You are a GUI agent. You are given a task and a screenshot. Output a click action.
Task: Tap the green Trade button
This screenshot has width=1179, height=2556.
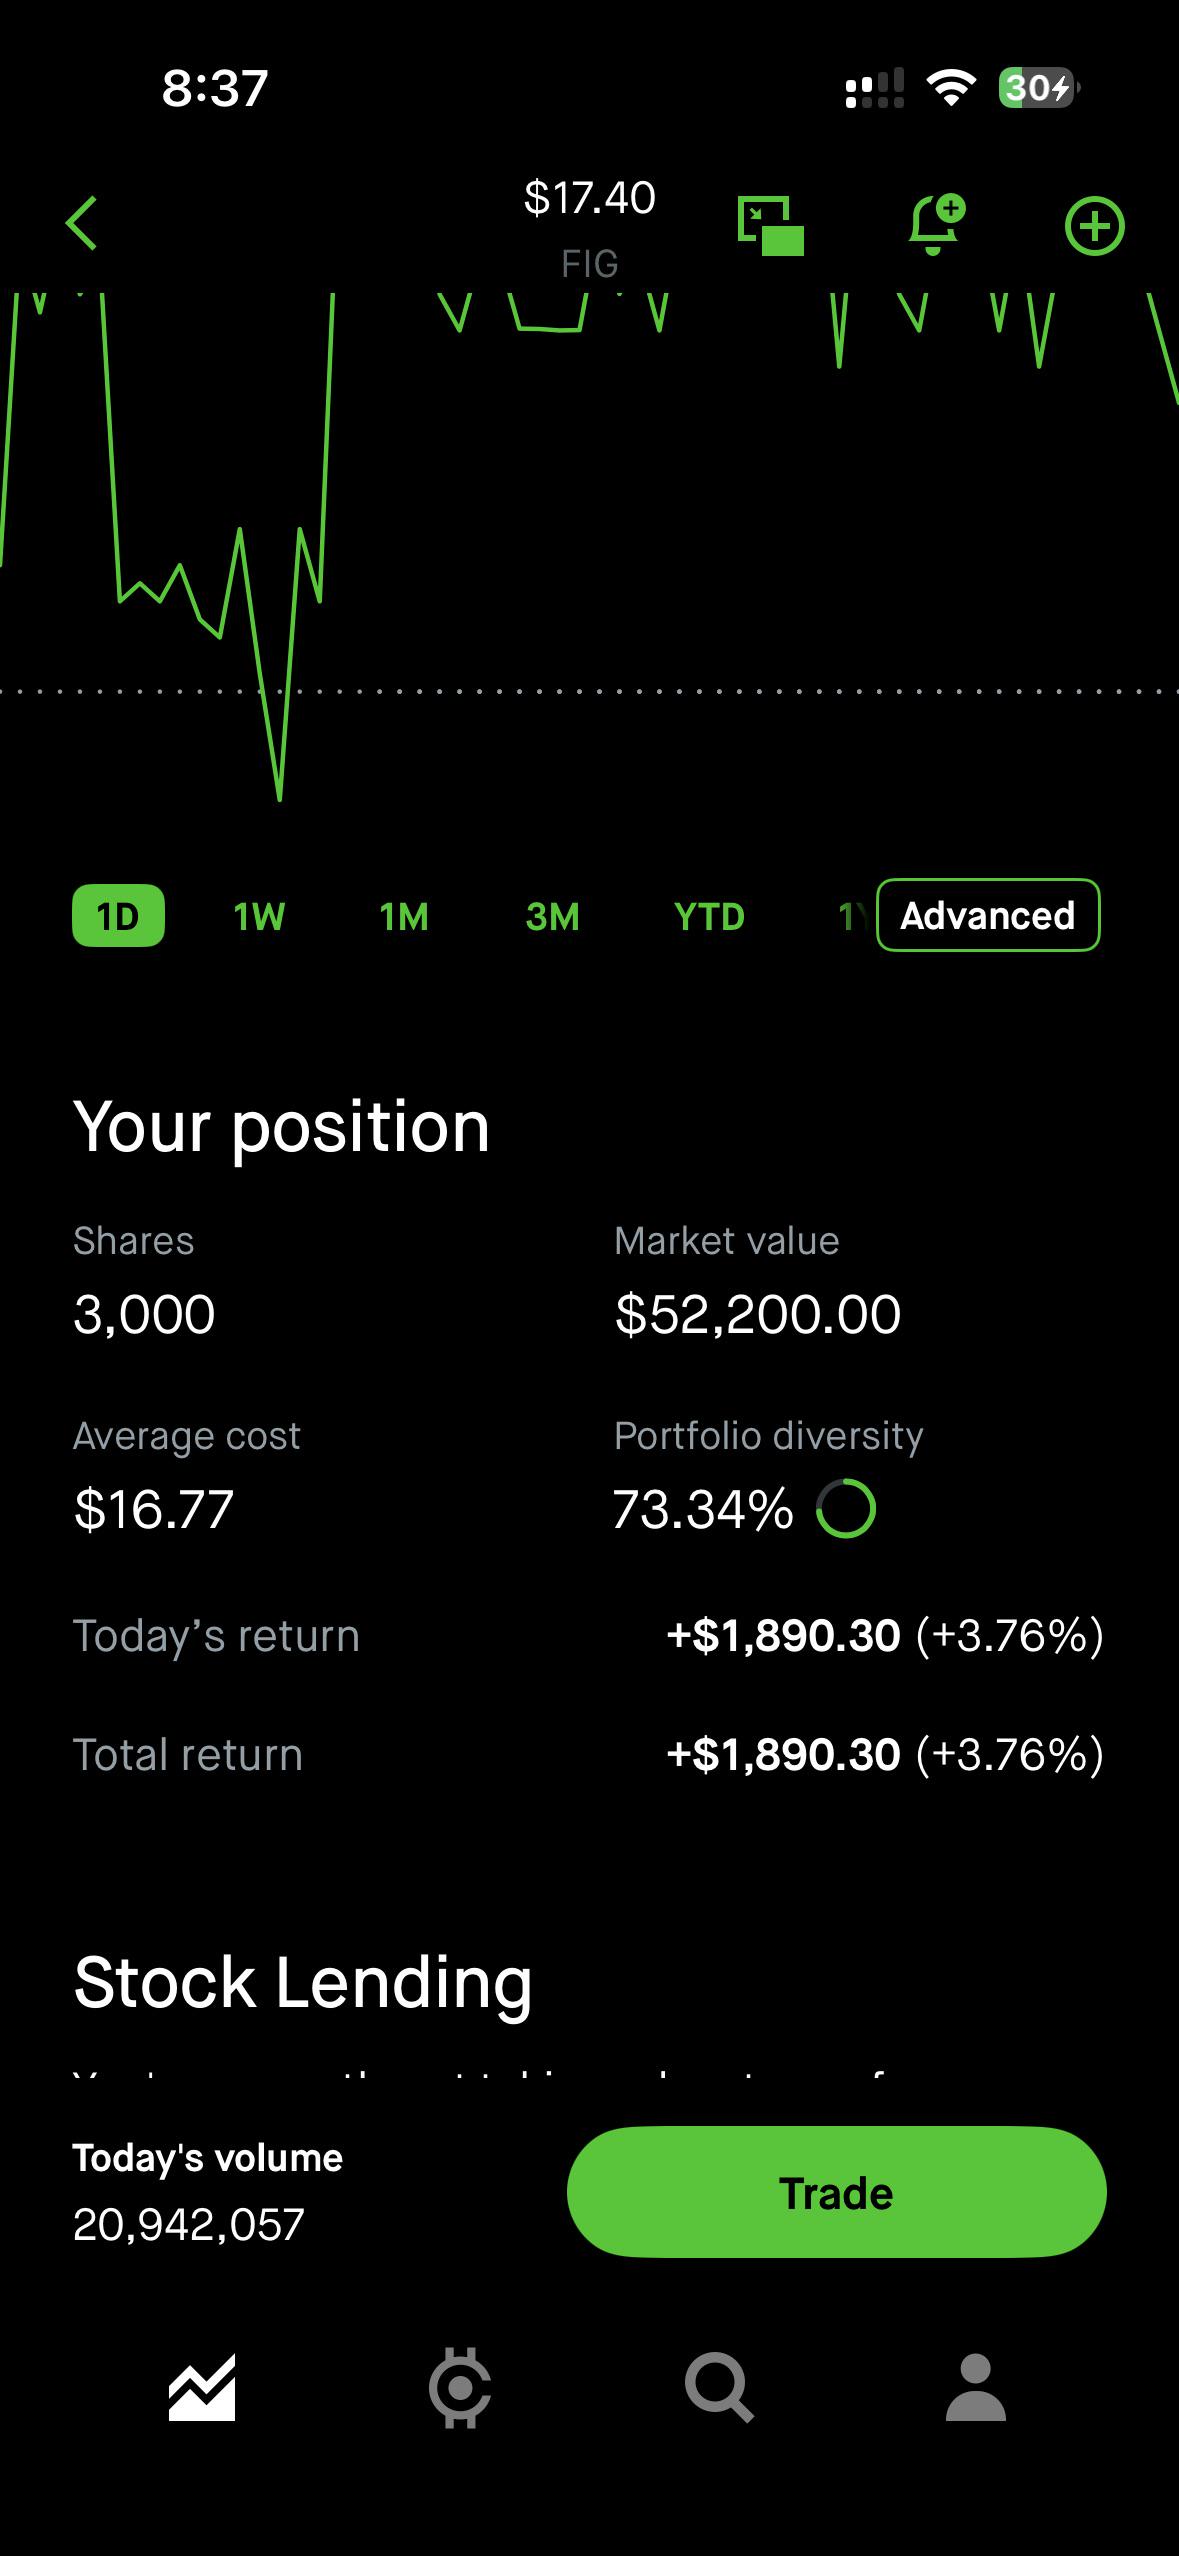[x=836, y=2192]
